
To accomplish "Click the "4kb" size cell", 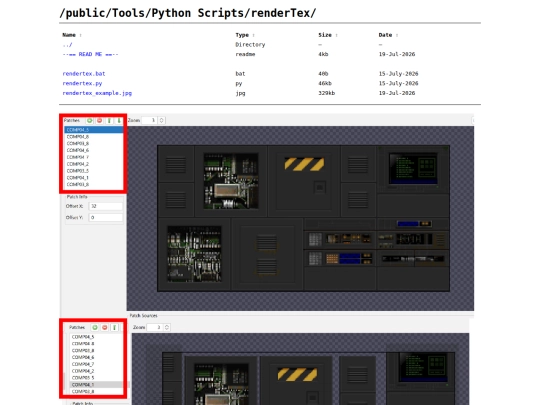I will [323, 54].
